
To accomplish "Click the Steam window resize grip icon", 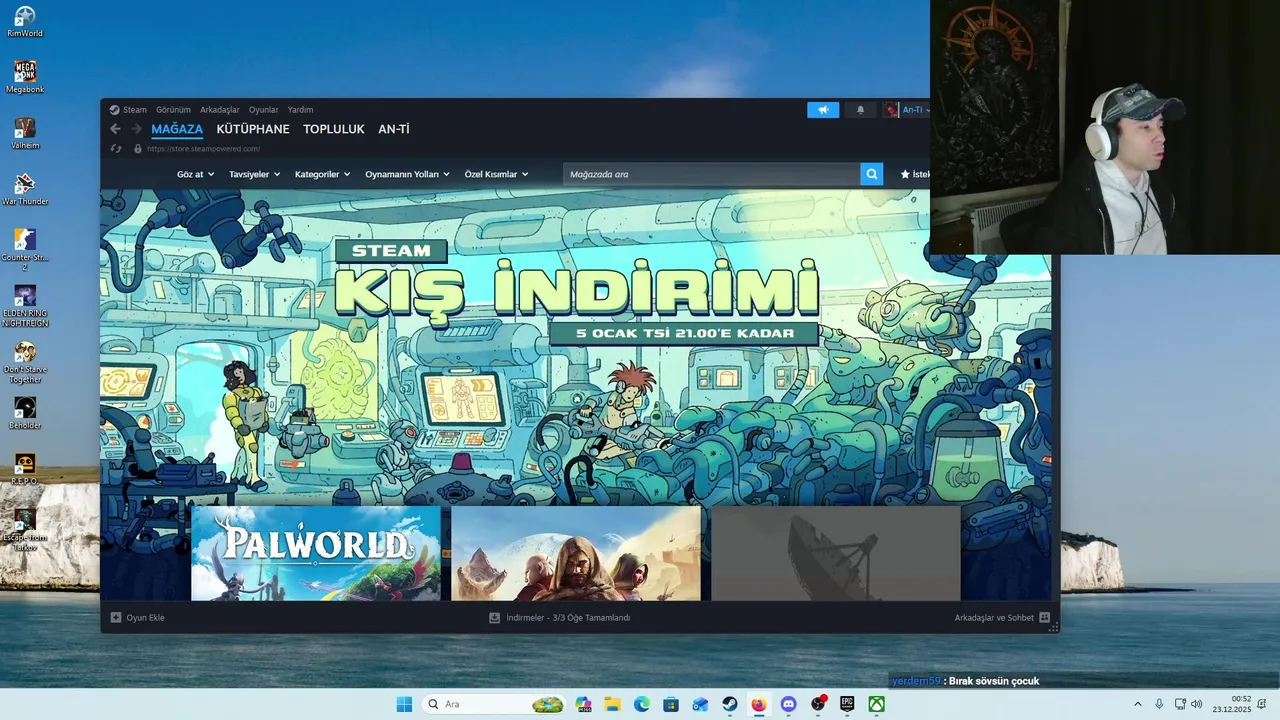I will tap(1053, 628).
